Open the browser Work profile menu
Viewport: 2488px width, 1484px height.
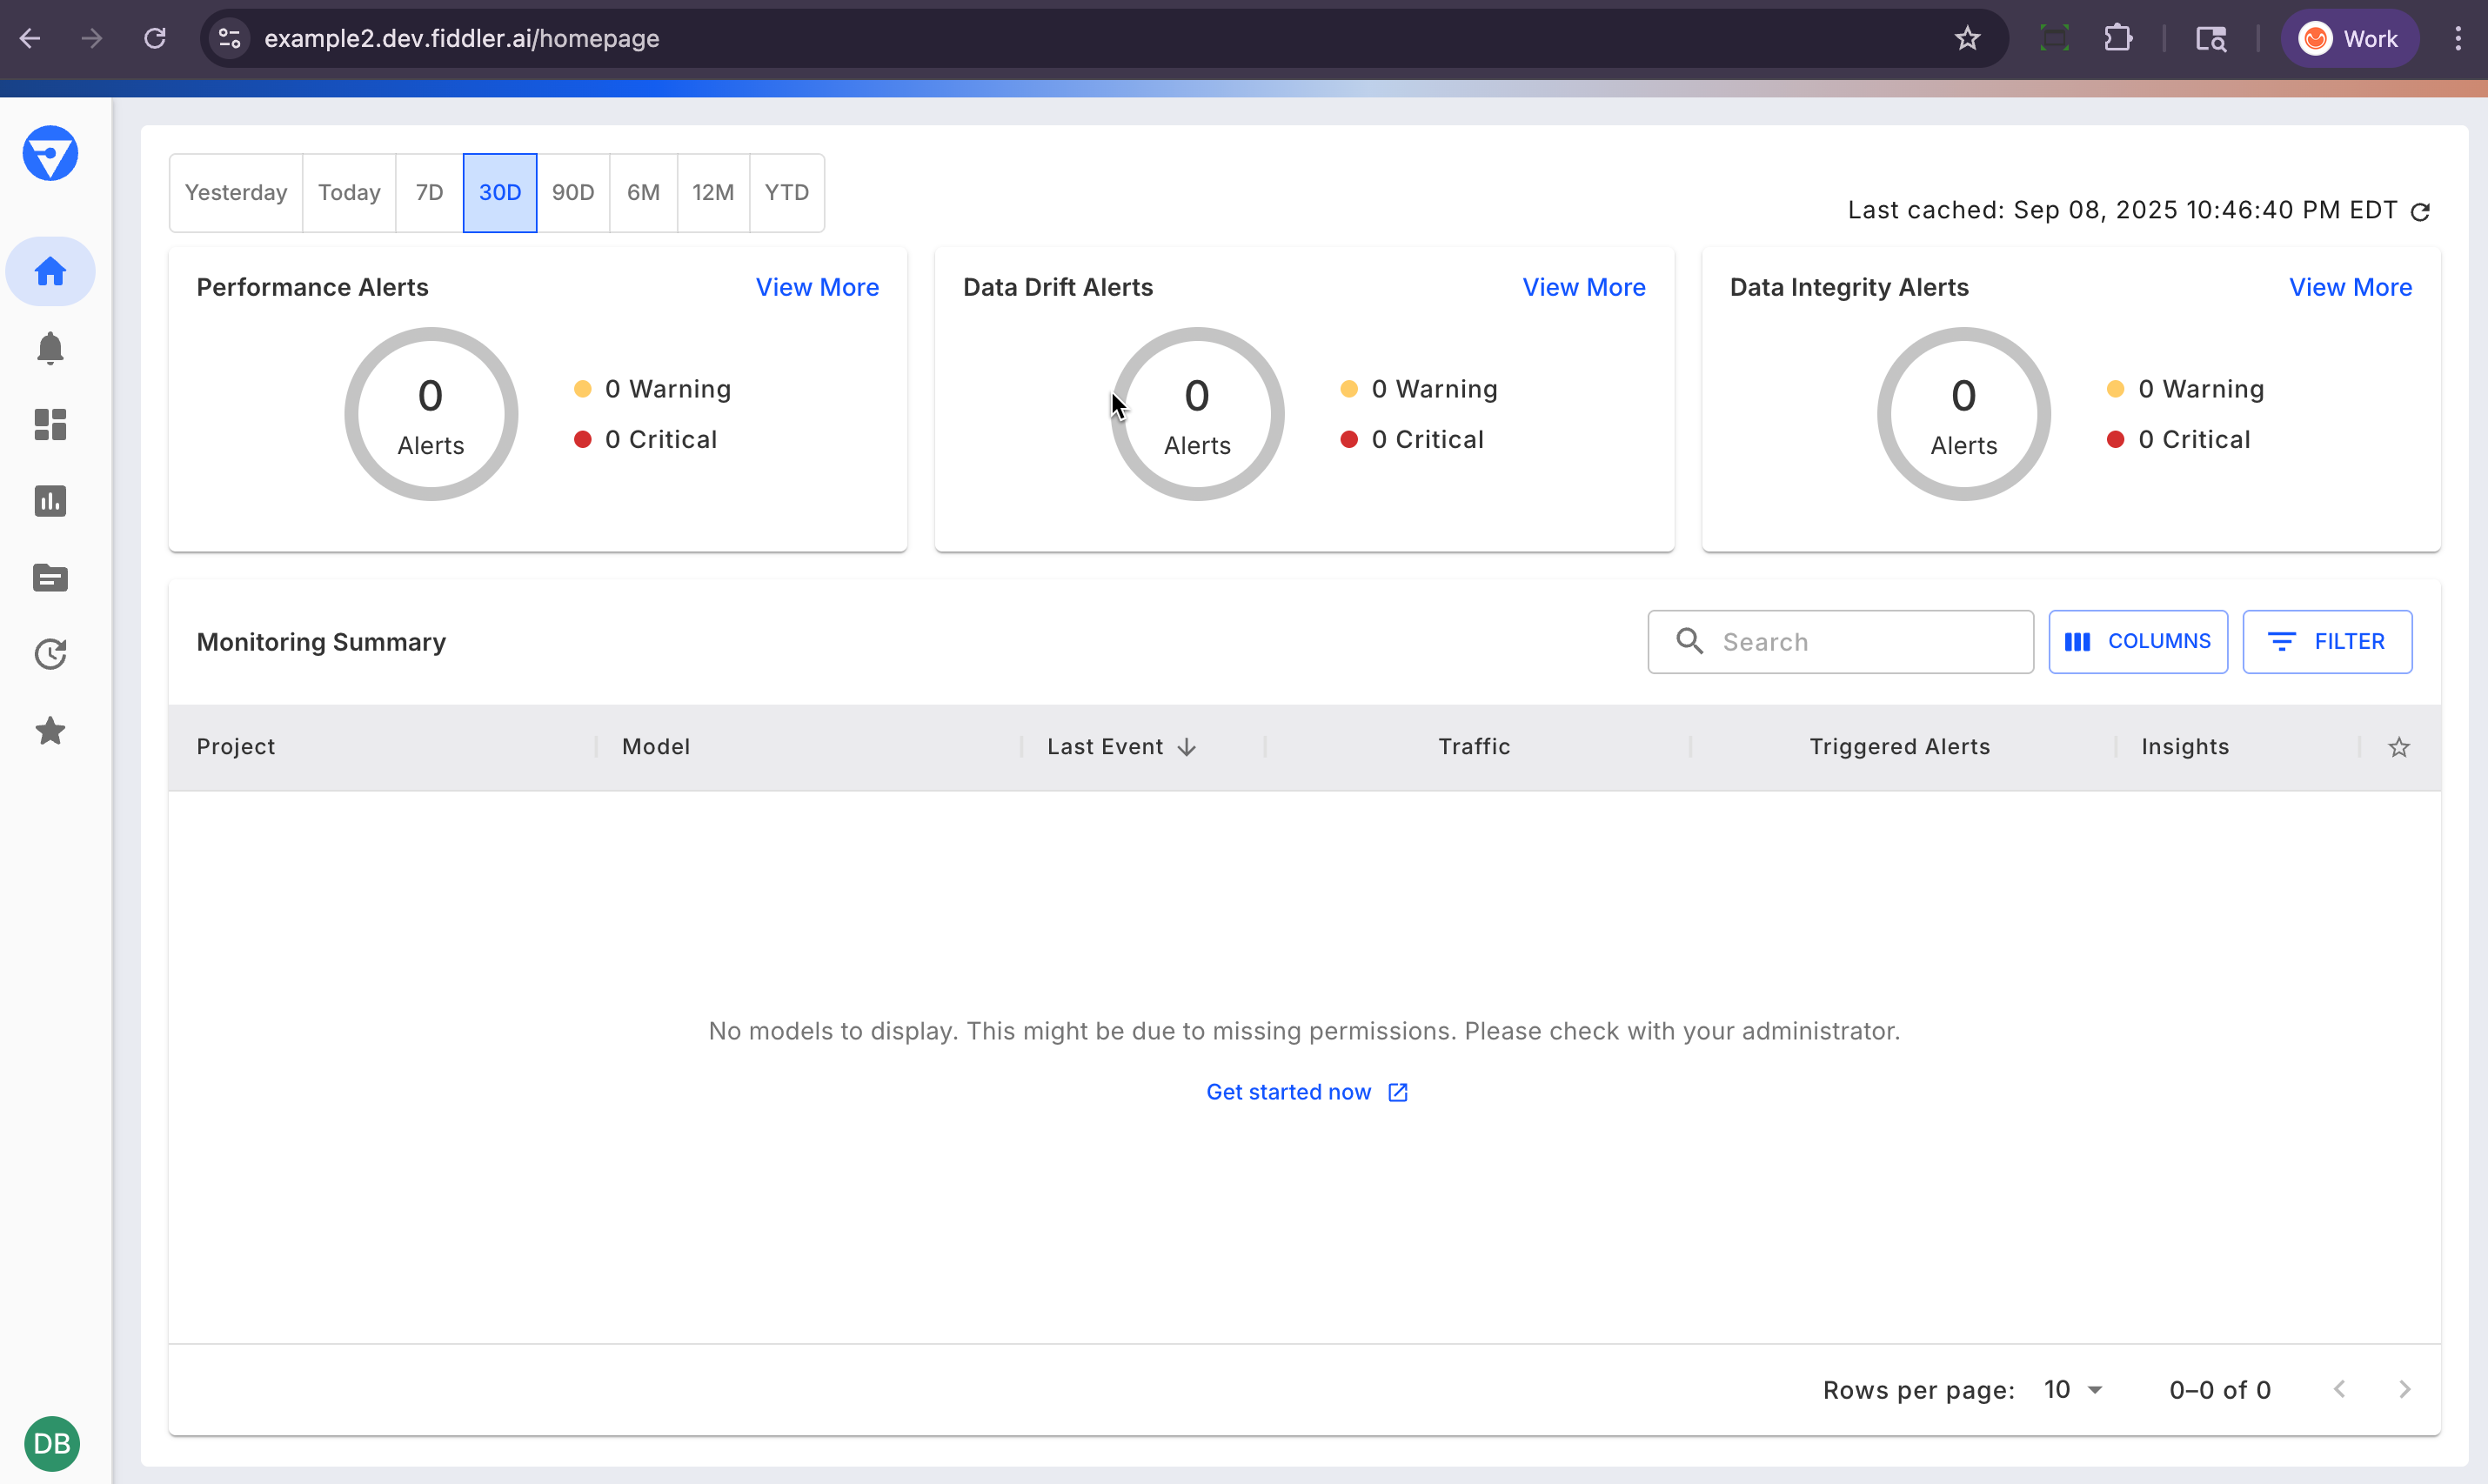coord(2350,38)
